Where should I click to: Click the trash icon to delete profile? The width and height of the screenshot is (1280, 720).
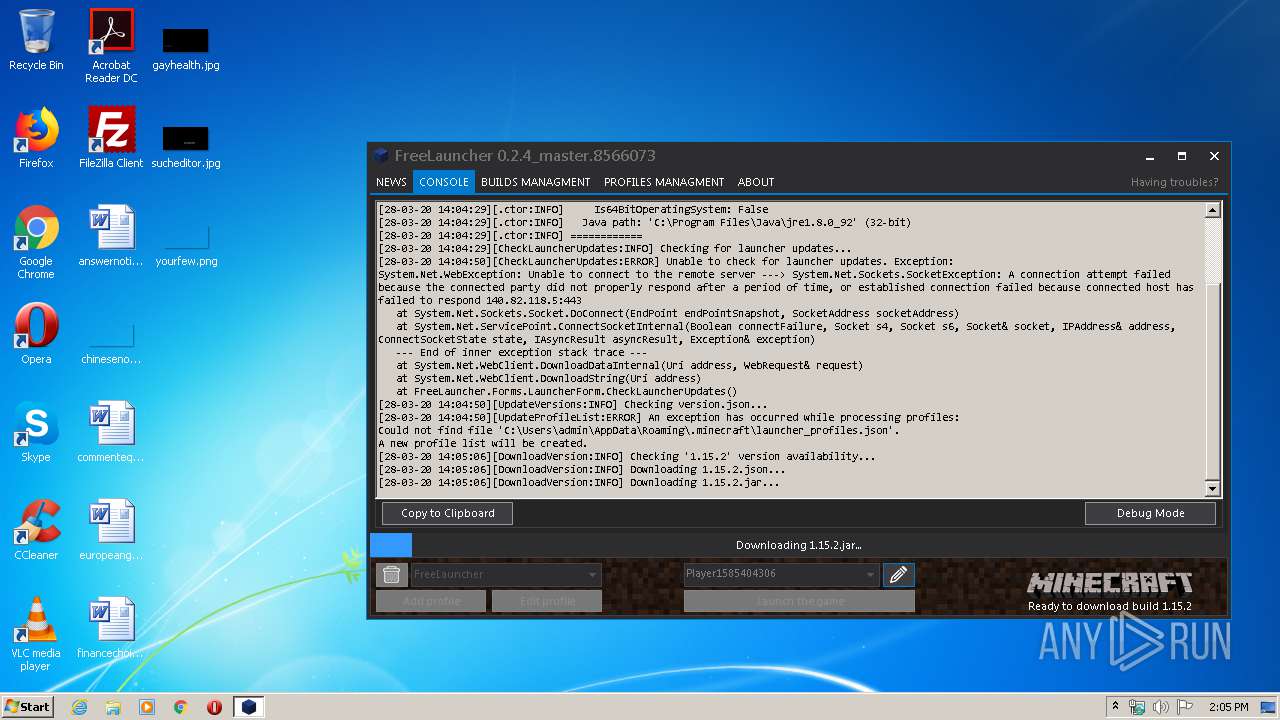pos(391,574)
